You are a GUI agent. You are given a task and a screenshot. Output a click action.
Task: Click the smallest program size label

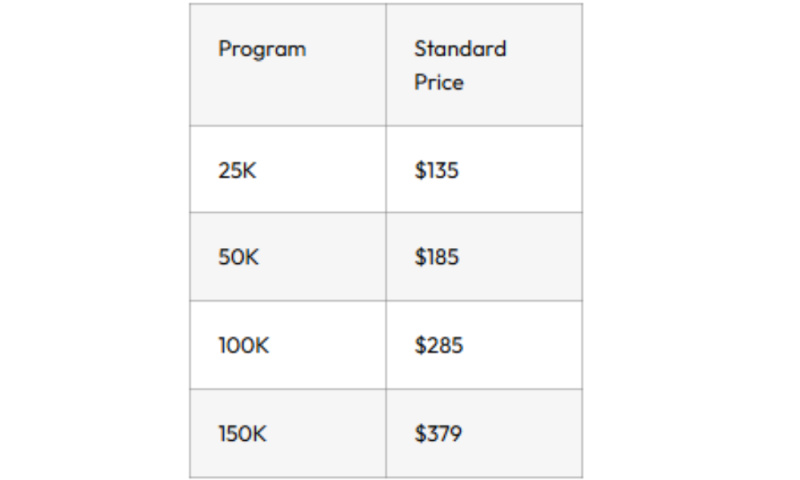coord(237,170)
